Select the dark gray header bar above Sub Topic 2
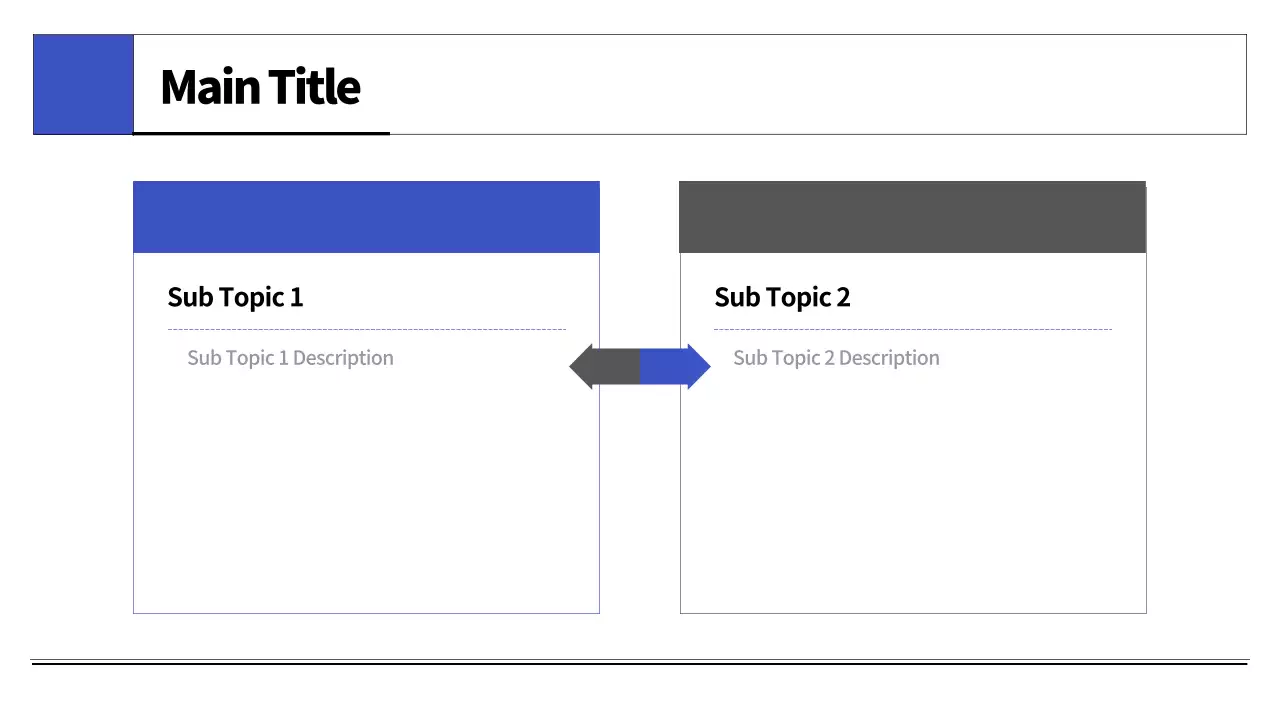 click(912, 217)
